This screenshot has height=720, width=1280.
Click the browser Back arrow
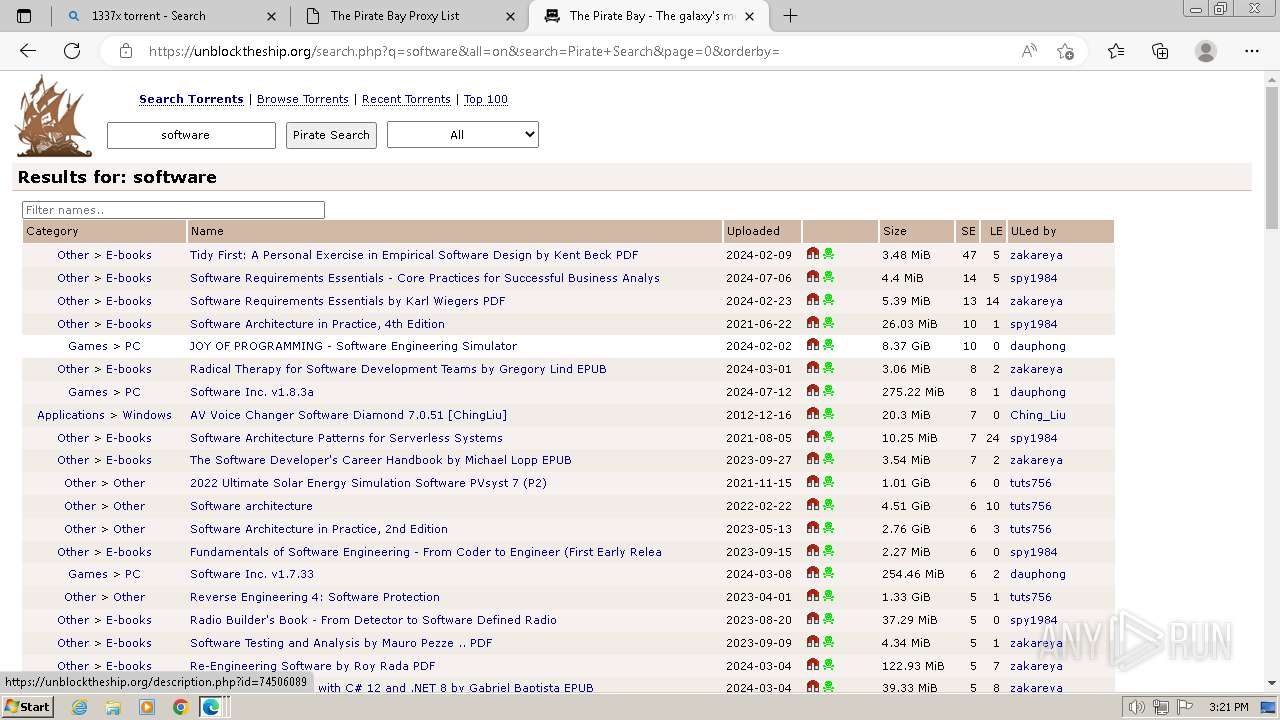(28, 51)
